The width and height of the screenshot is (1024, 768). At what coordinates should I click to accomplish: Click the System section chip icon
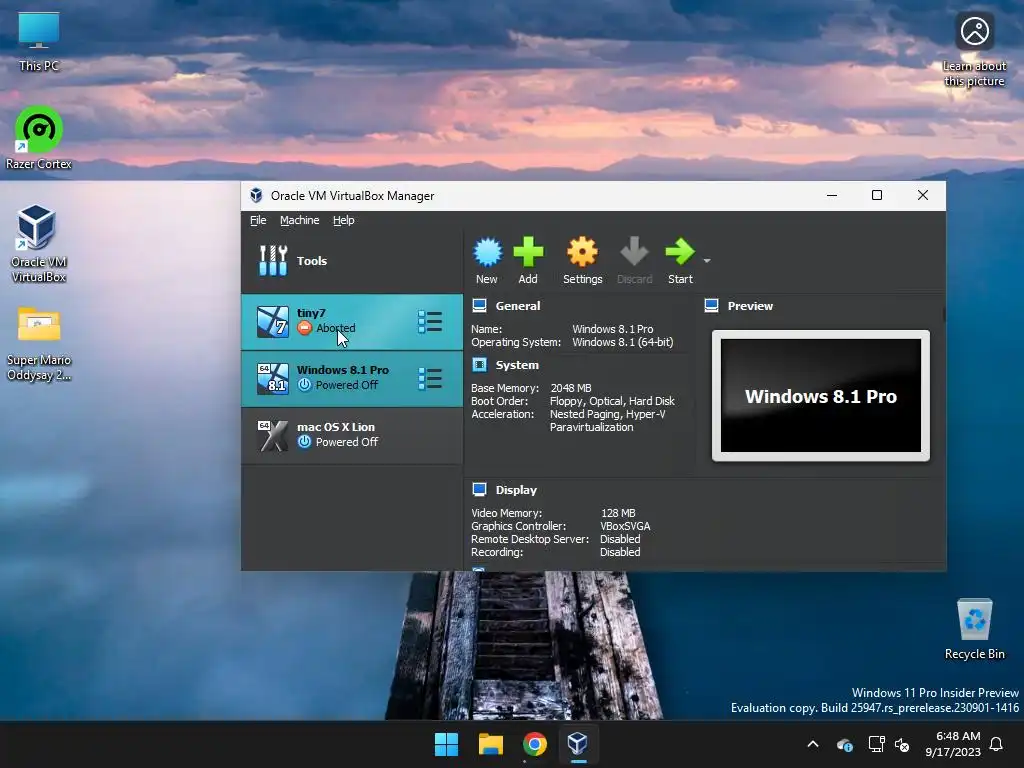point(479,364)
